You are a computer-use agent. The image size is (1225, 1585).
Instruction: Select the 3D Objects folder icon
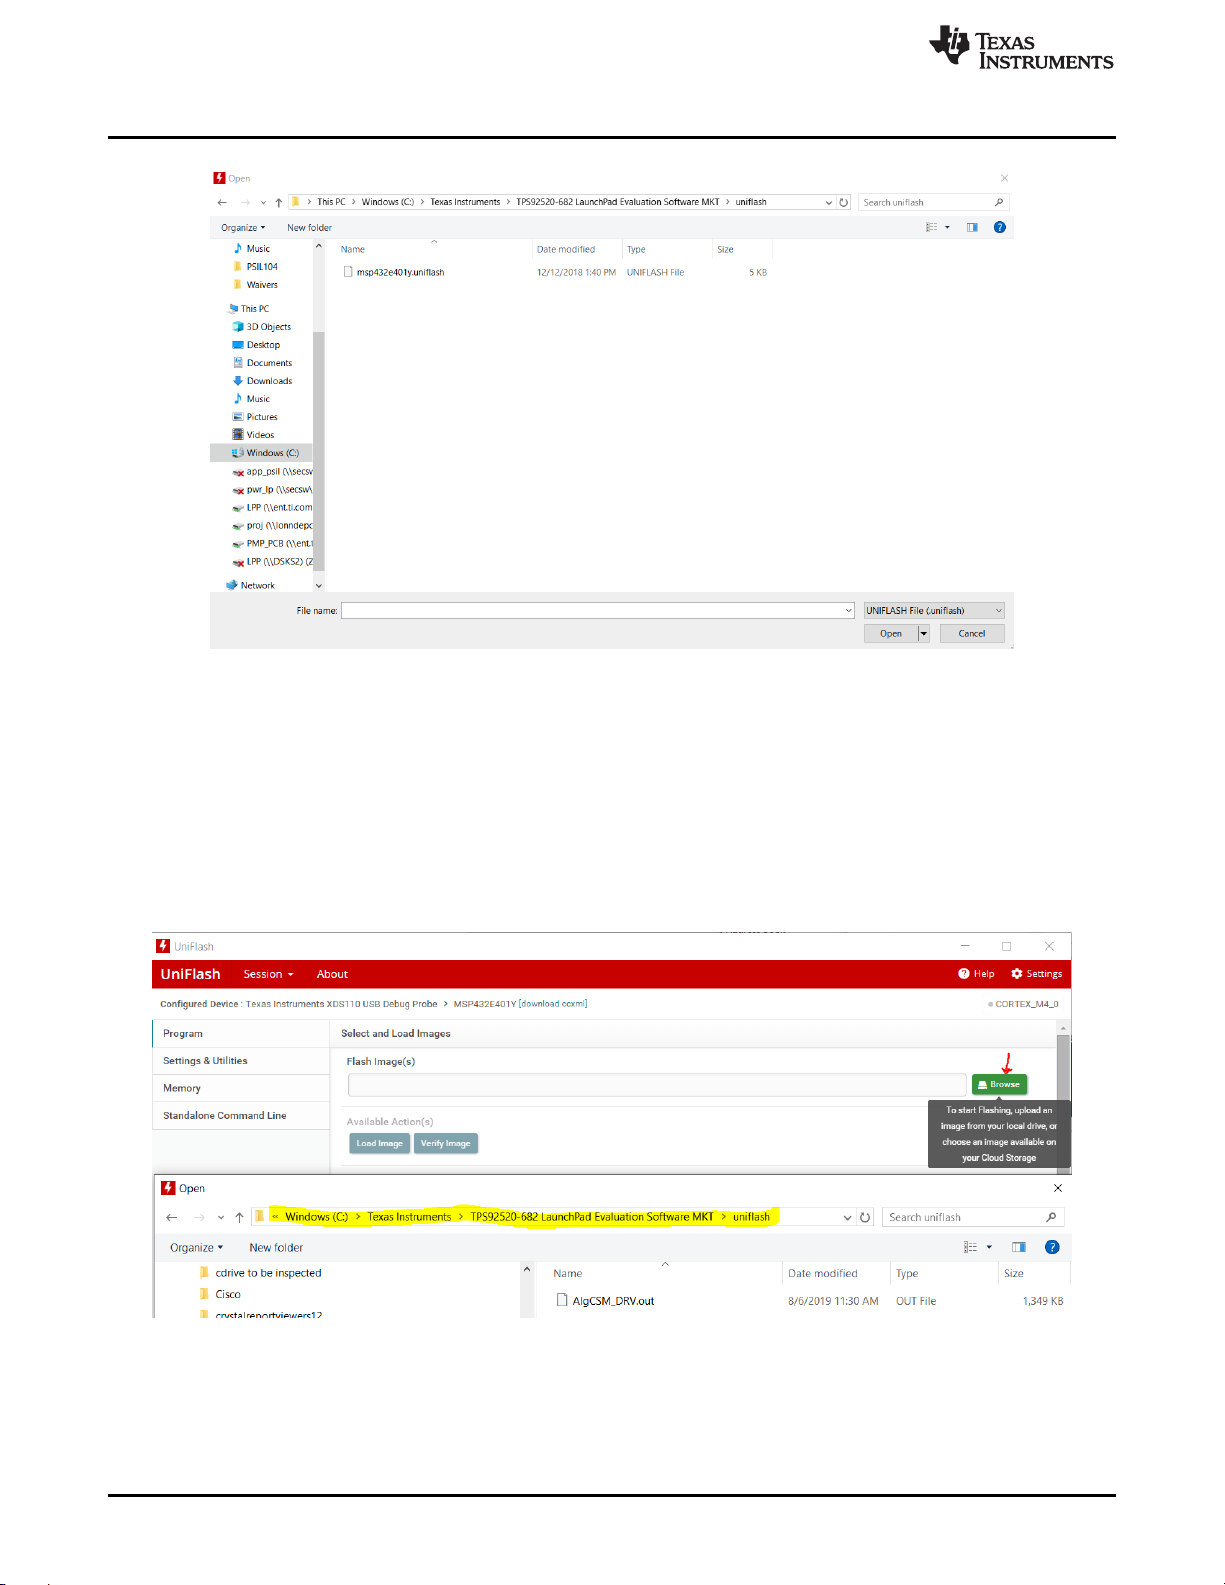[238, 326]
